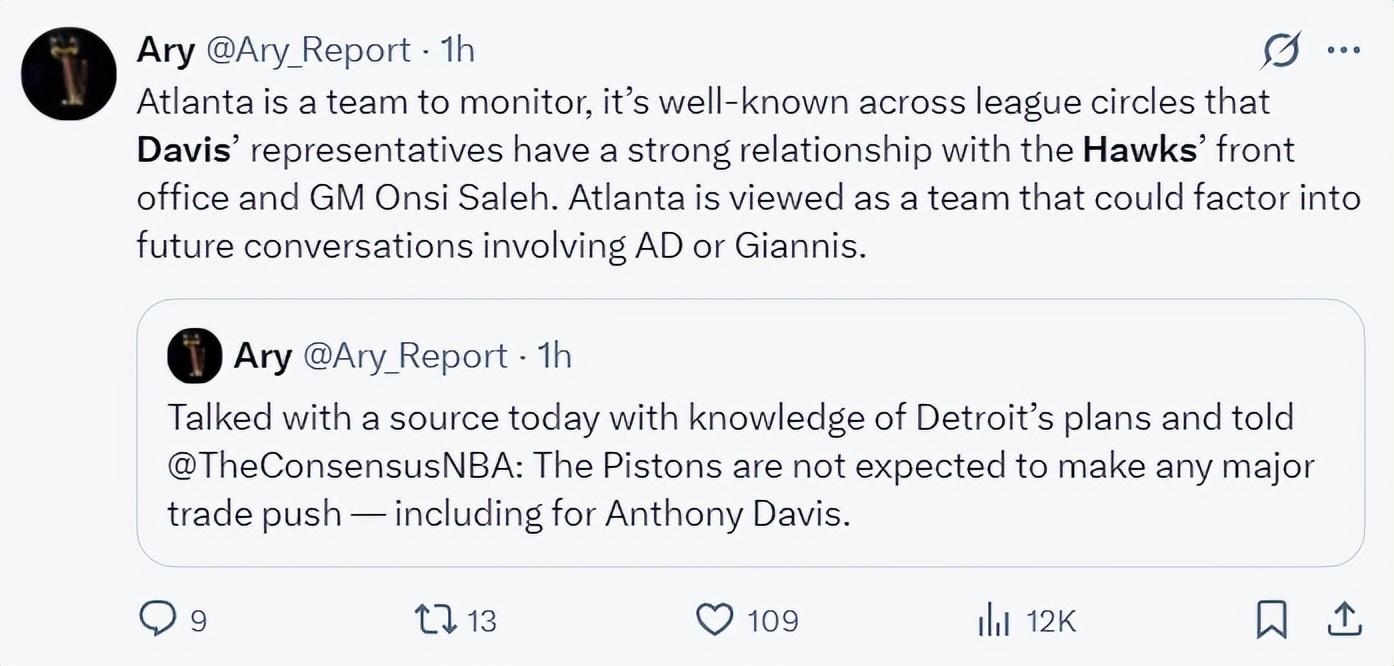Open view analytics bar chart icon

pos(994,621)
